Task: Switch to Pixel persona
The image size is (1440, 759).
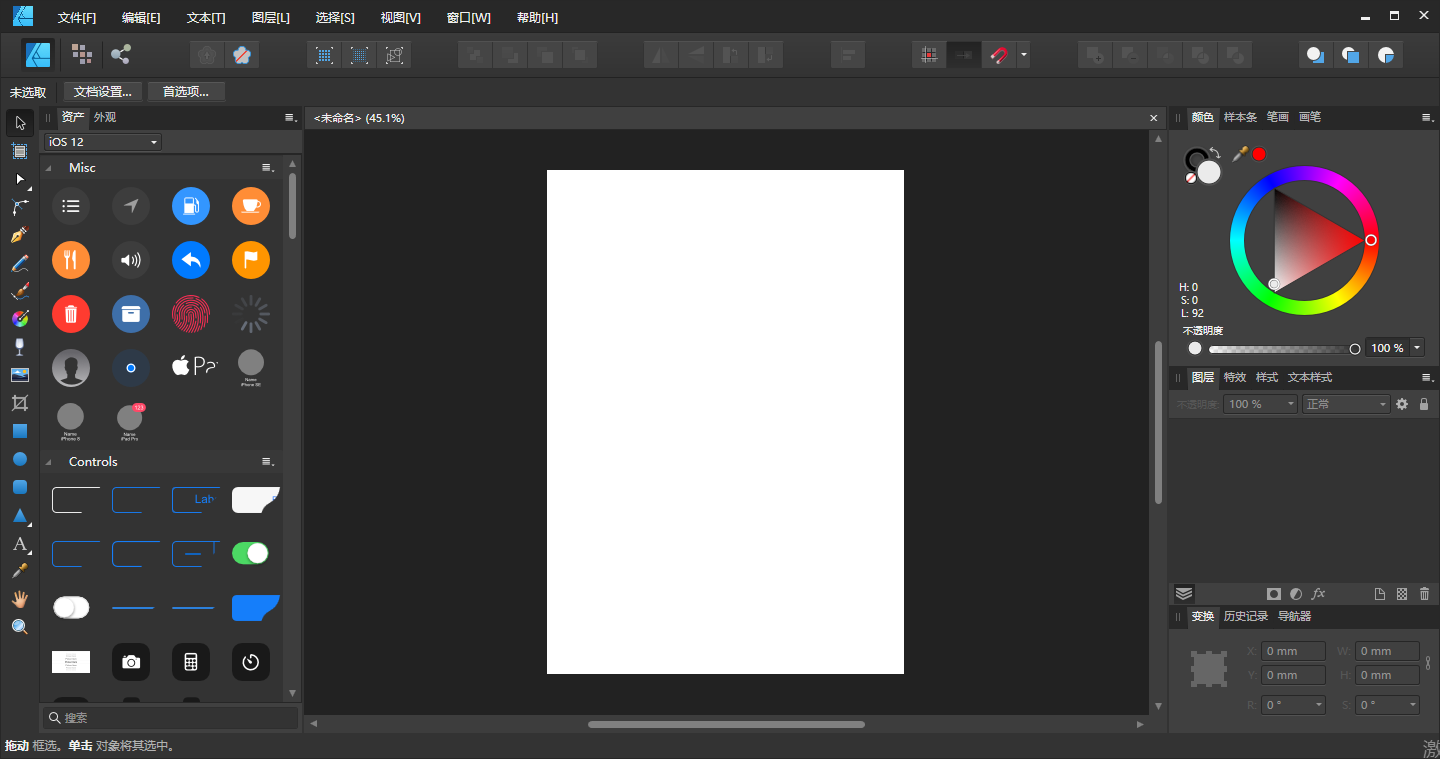Action: coord(82,54)
